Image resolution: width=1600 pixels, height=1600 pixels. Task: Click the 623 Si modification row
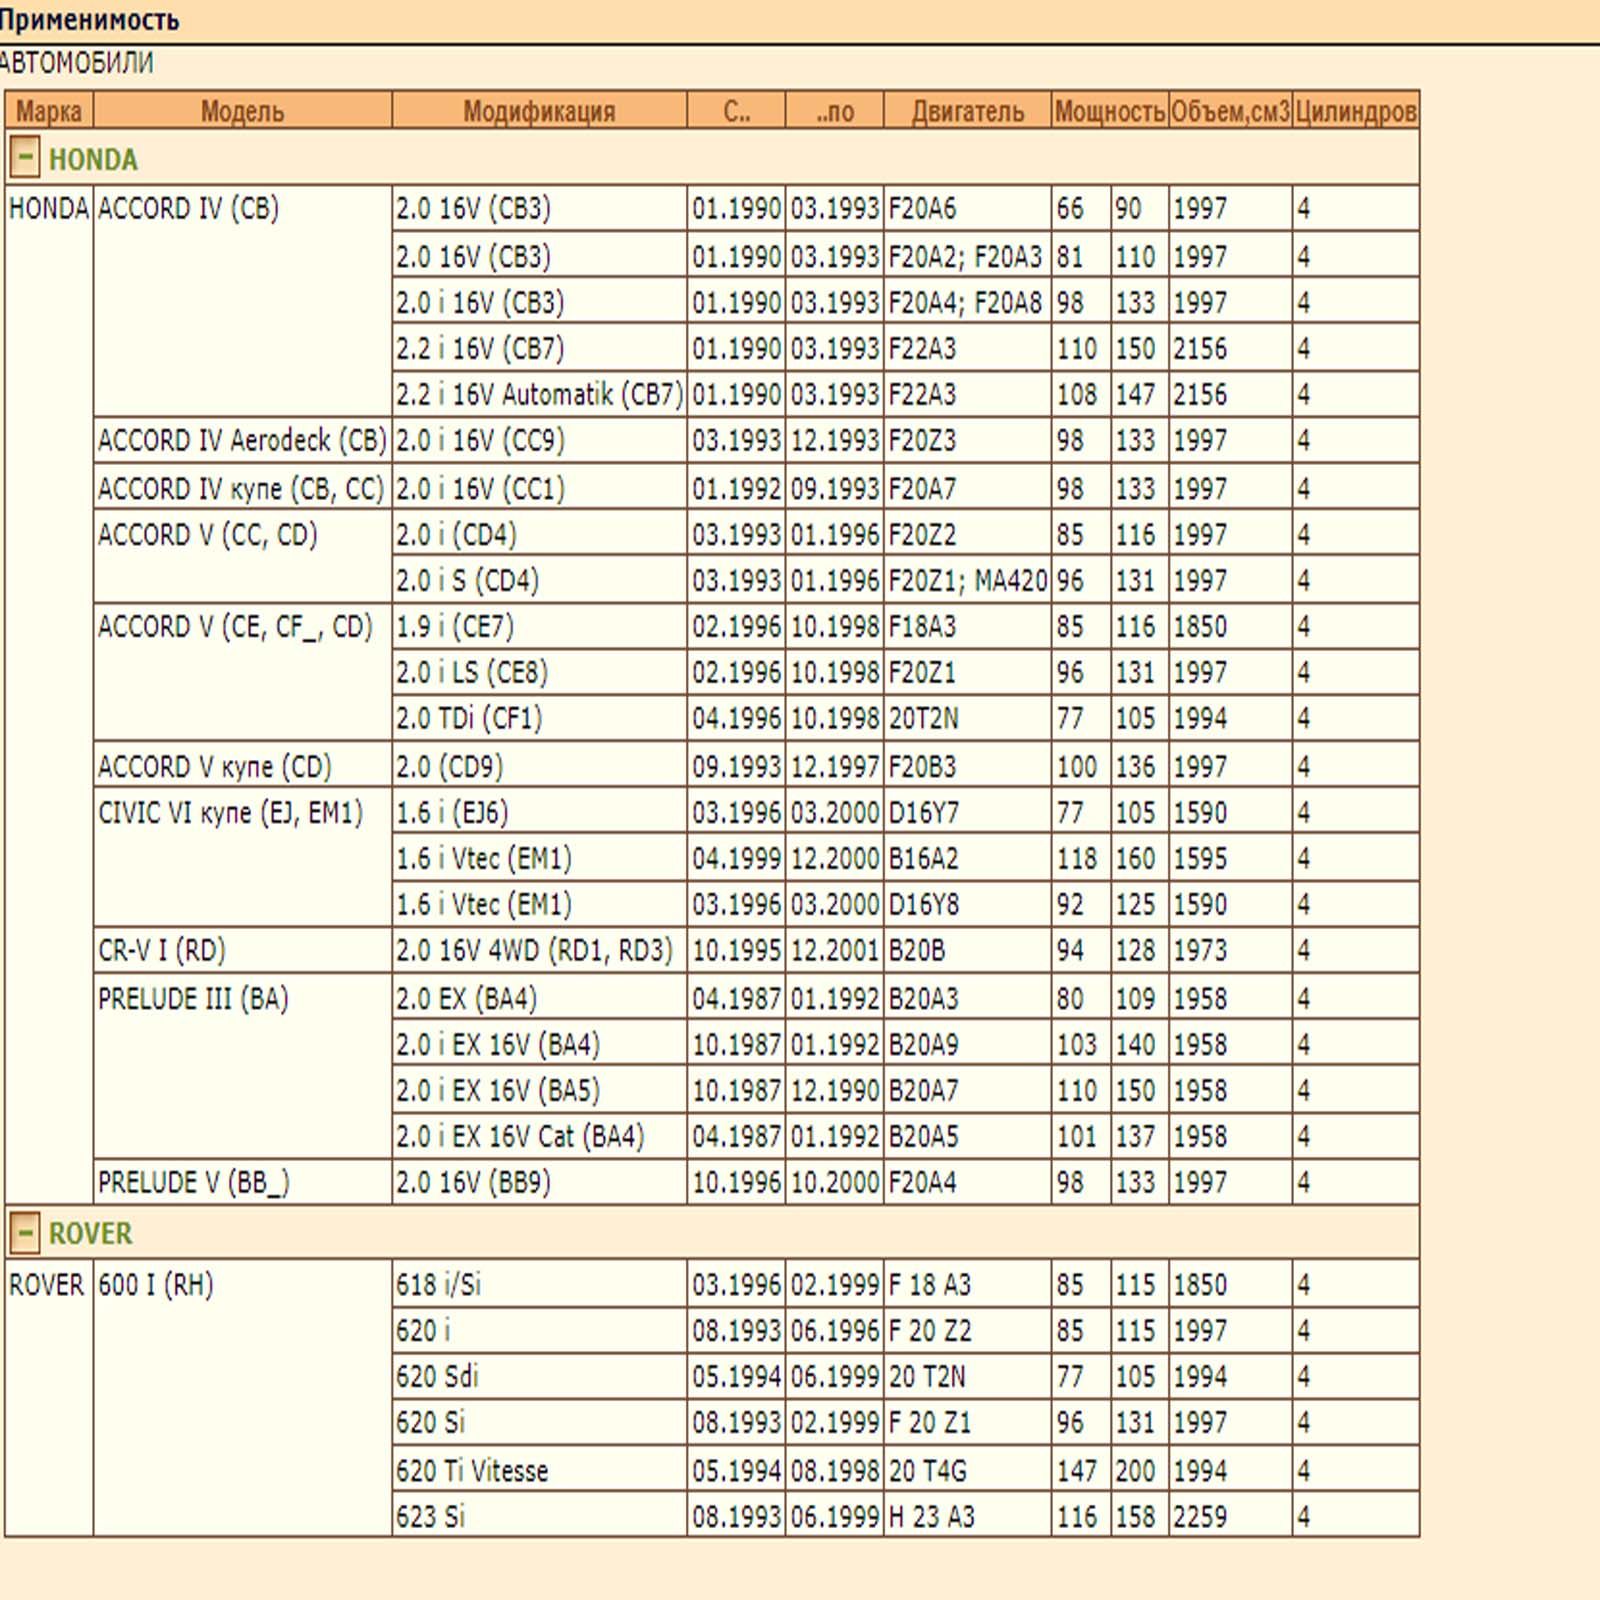(x=430, y=1517)
